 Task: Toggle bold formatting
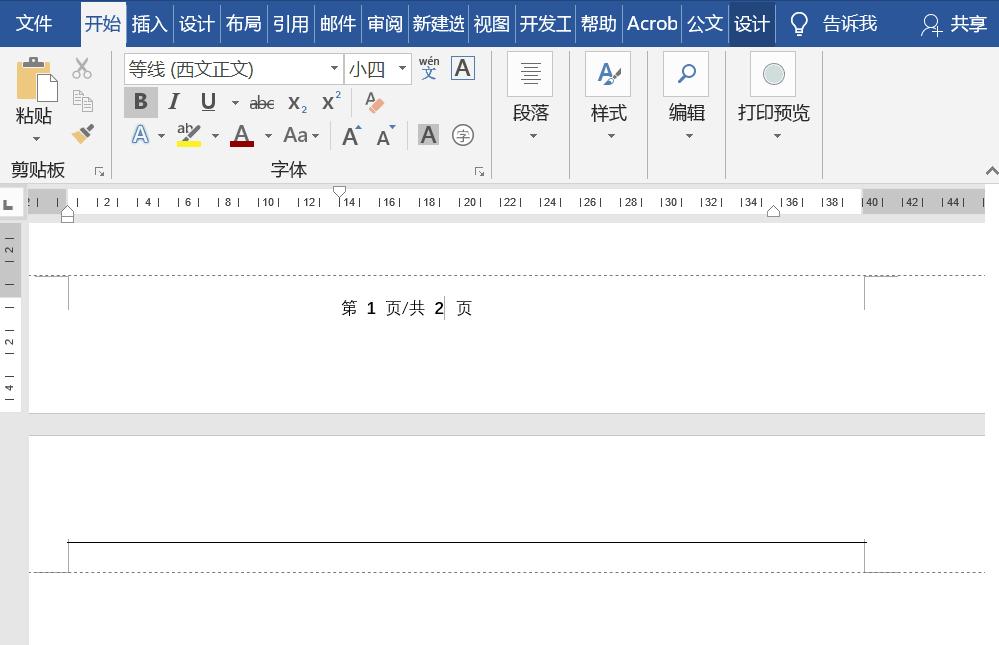pyautogui.click(x=141, y=102)
